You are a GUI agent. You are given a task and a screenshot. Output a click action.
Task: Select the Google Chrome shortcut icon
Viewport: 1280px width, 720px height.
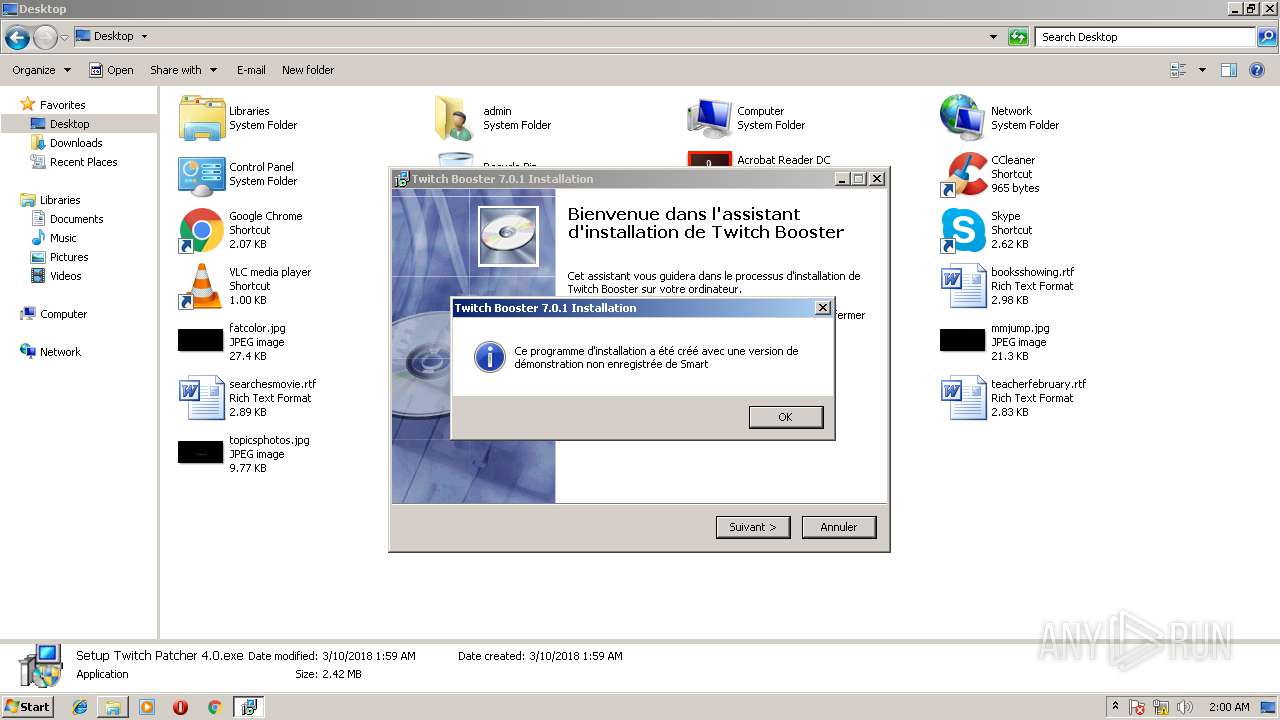[202, 230]
